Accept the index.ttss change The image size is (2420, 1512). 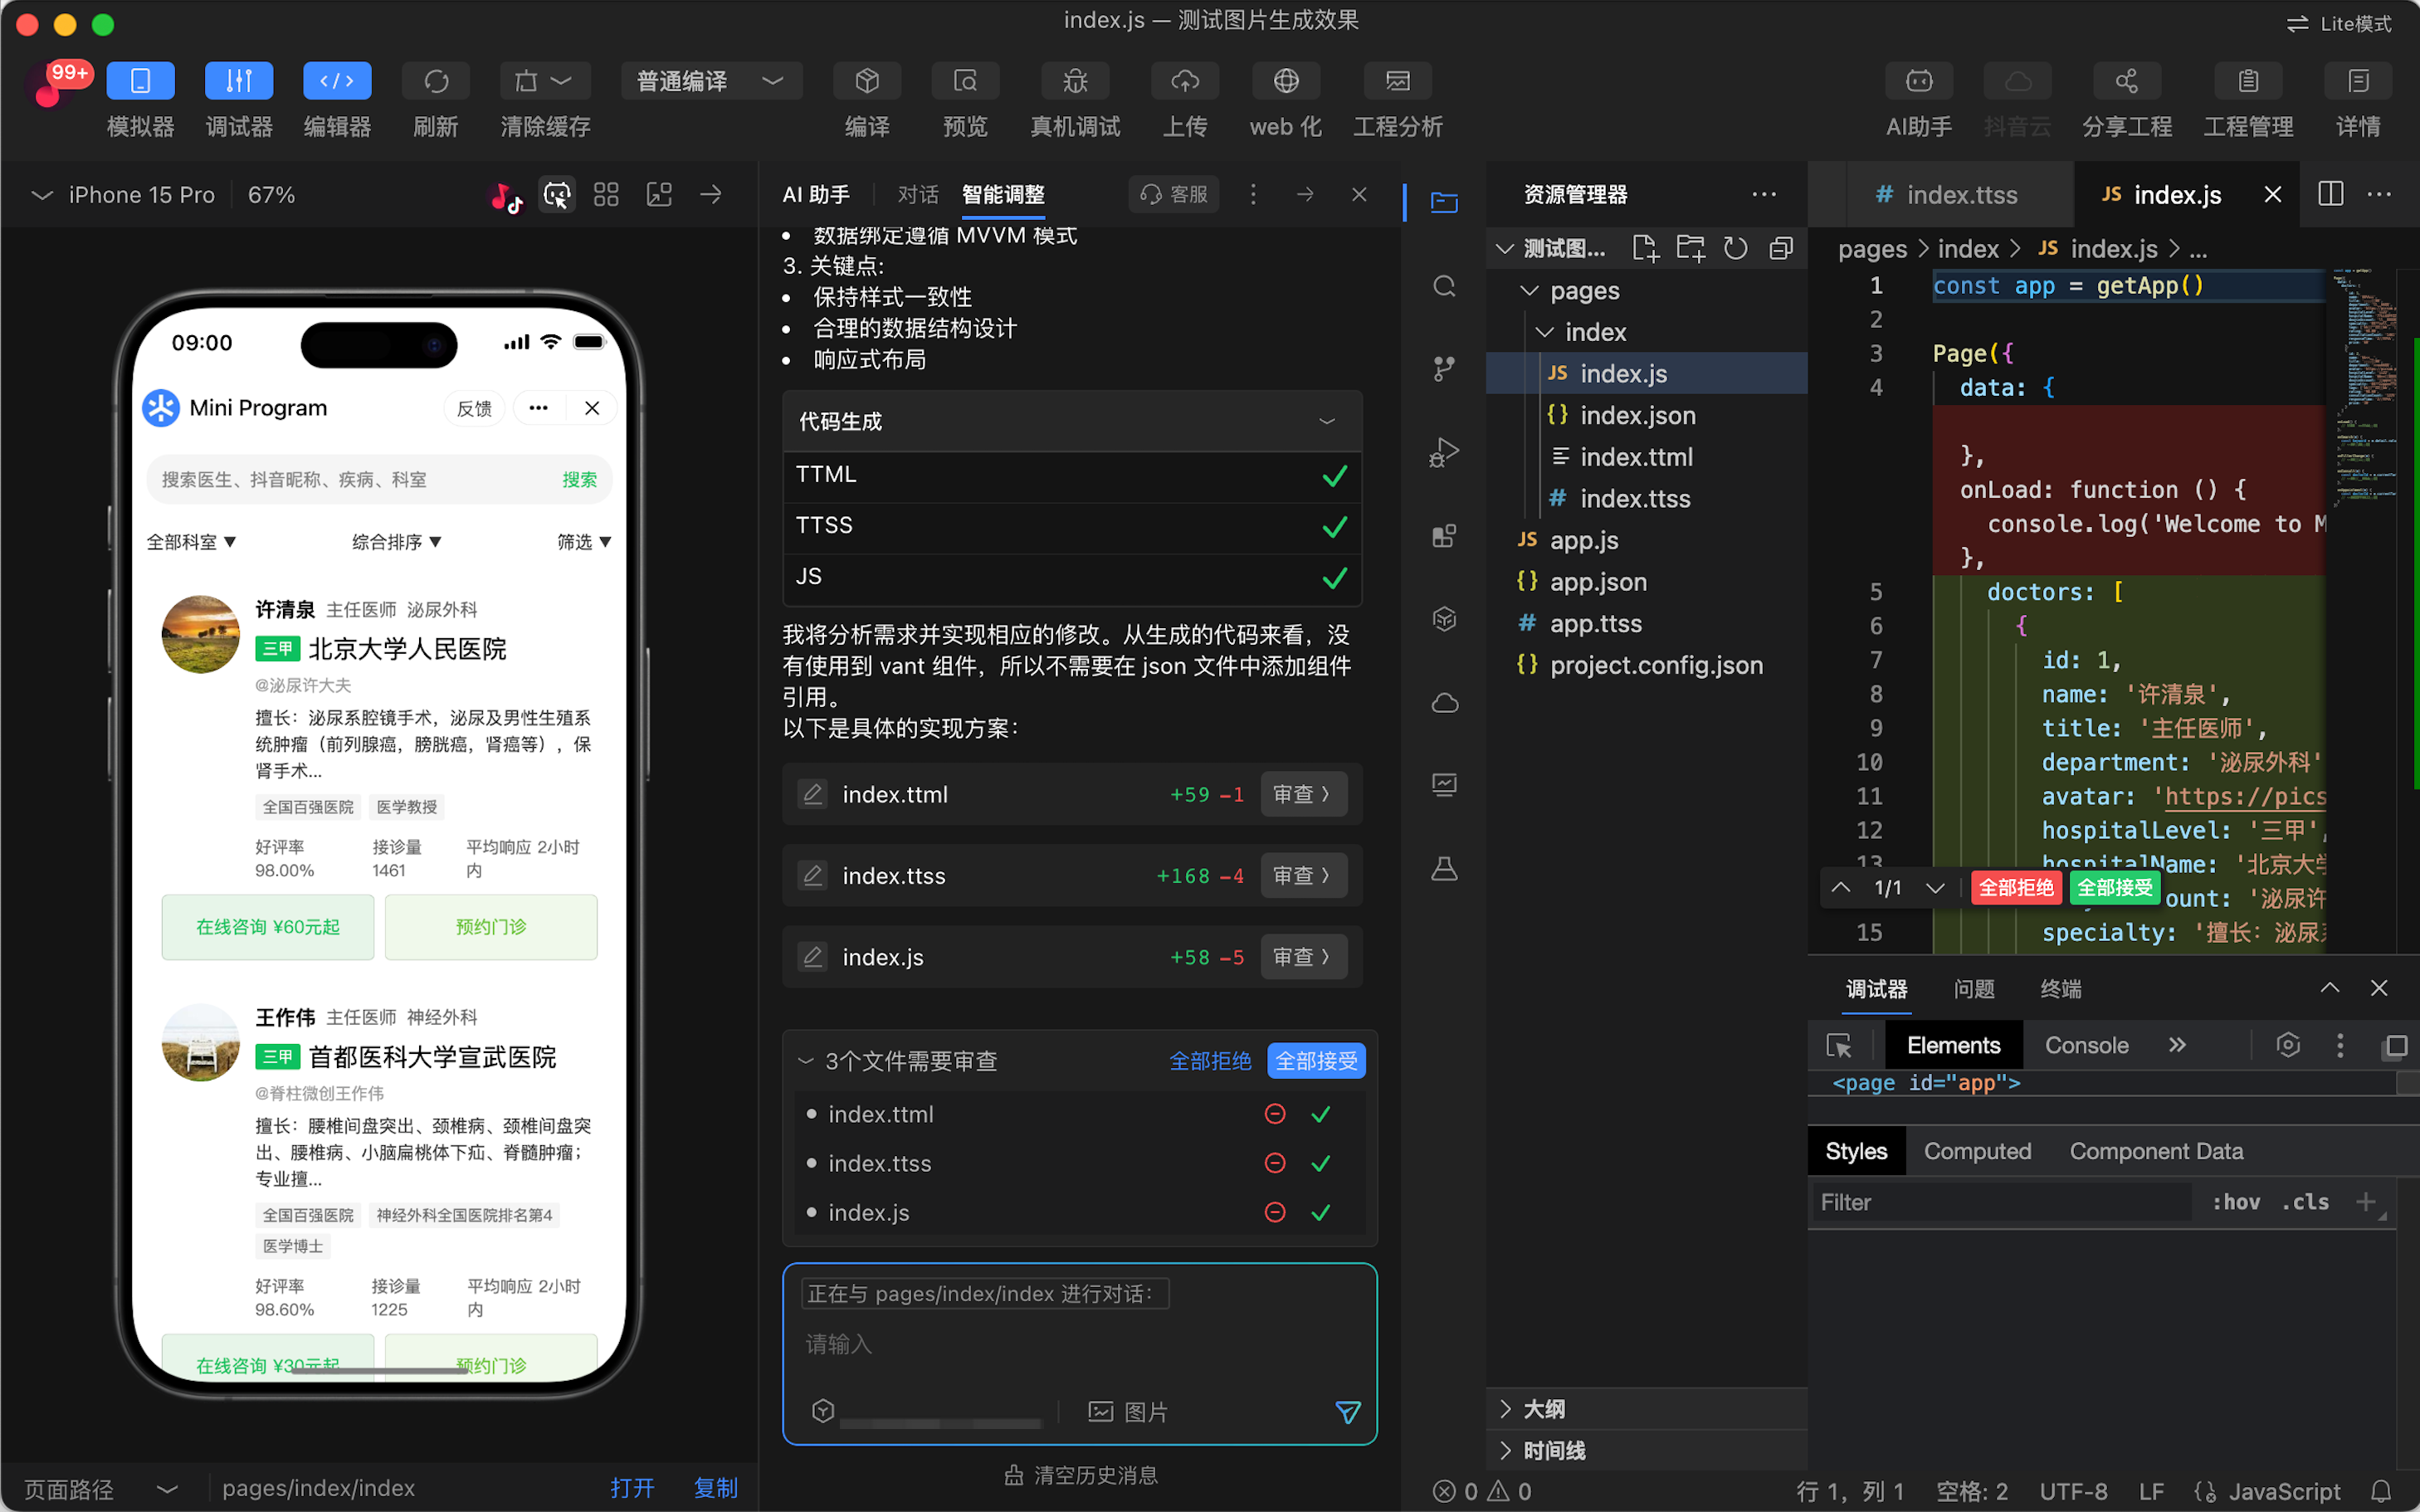point(1321,1163)
